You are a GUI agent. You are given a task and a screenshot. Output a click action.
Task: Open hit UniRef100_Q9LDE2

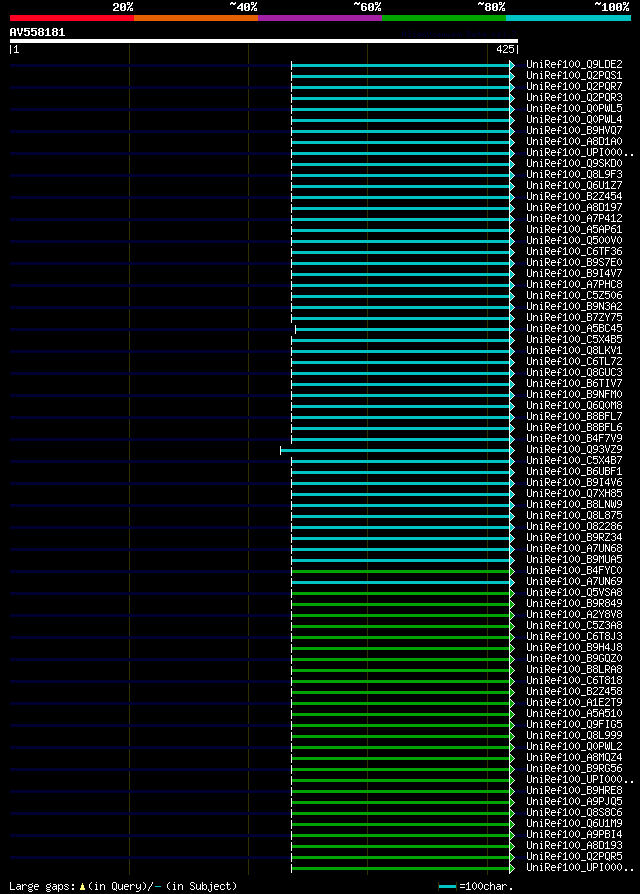(x=574, y=64)
